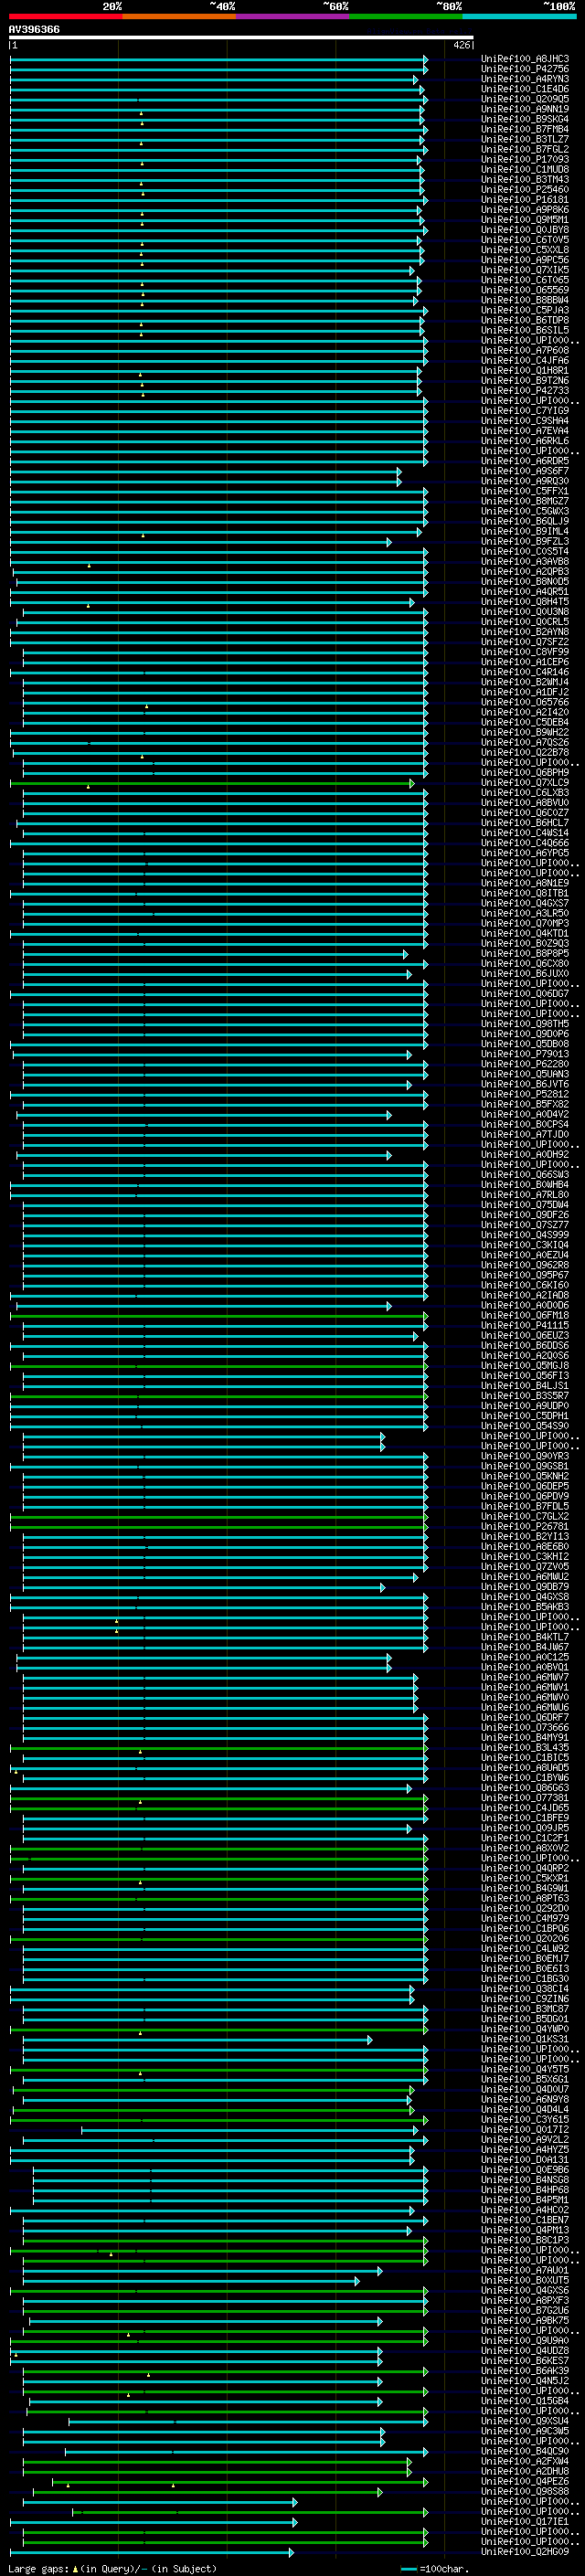Select hit label UniRef100_Q209Q5
The width and height of the screenshot is (585, 2576).
[x=525, y=99]
